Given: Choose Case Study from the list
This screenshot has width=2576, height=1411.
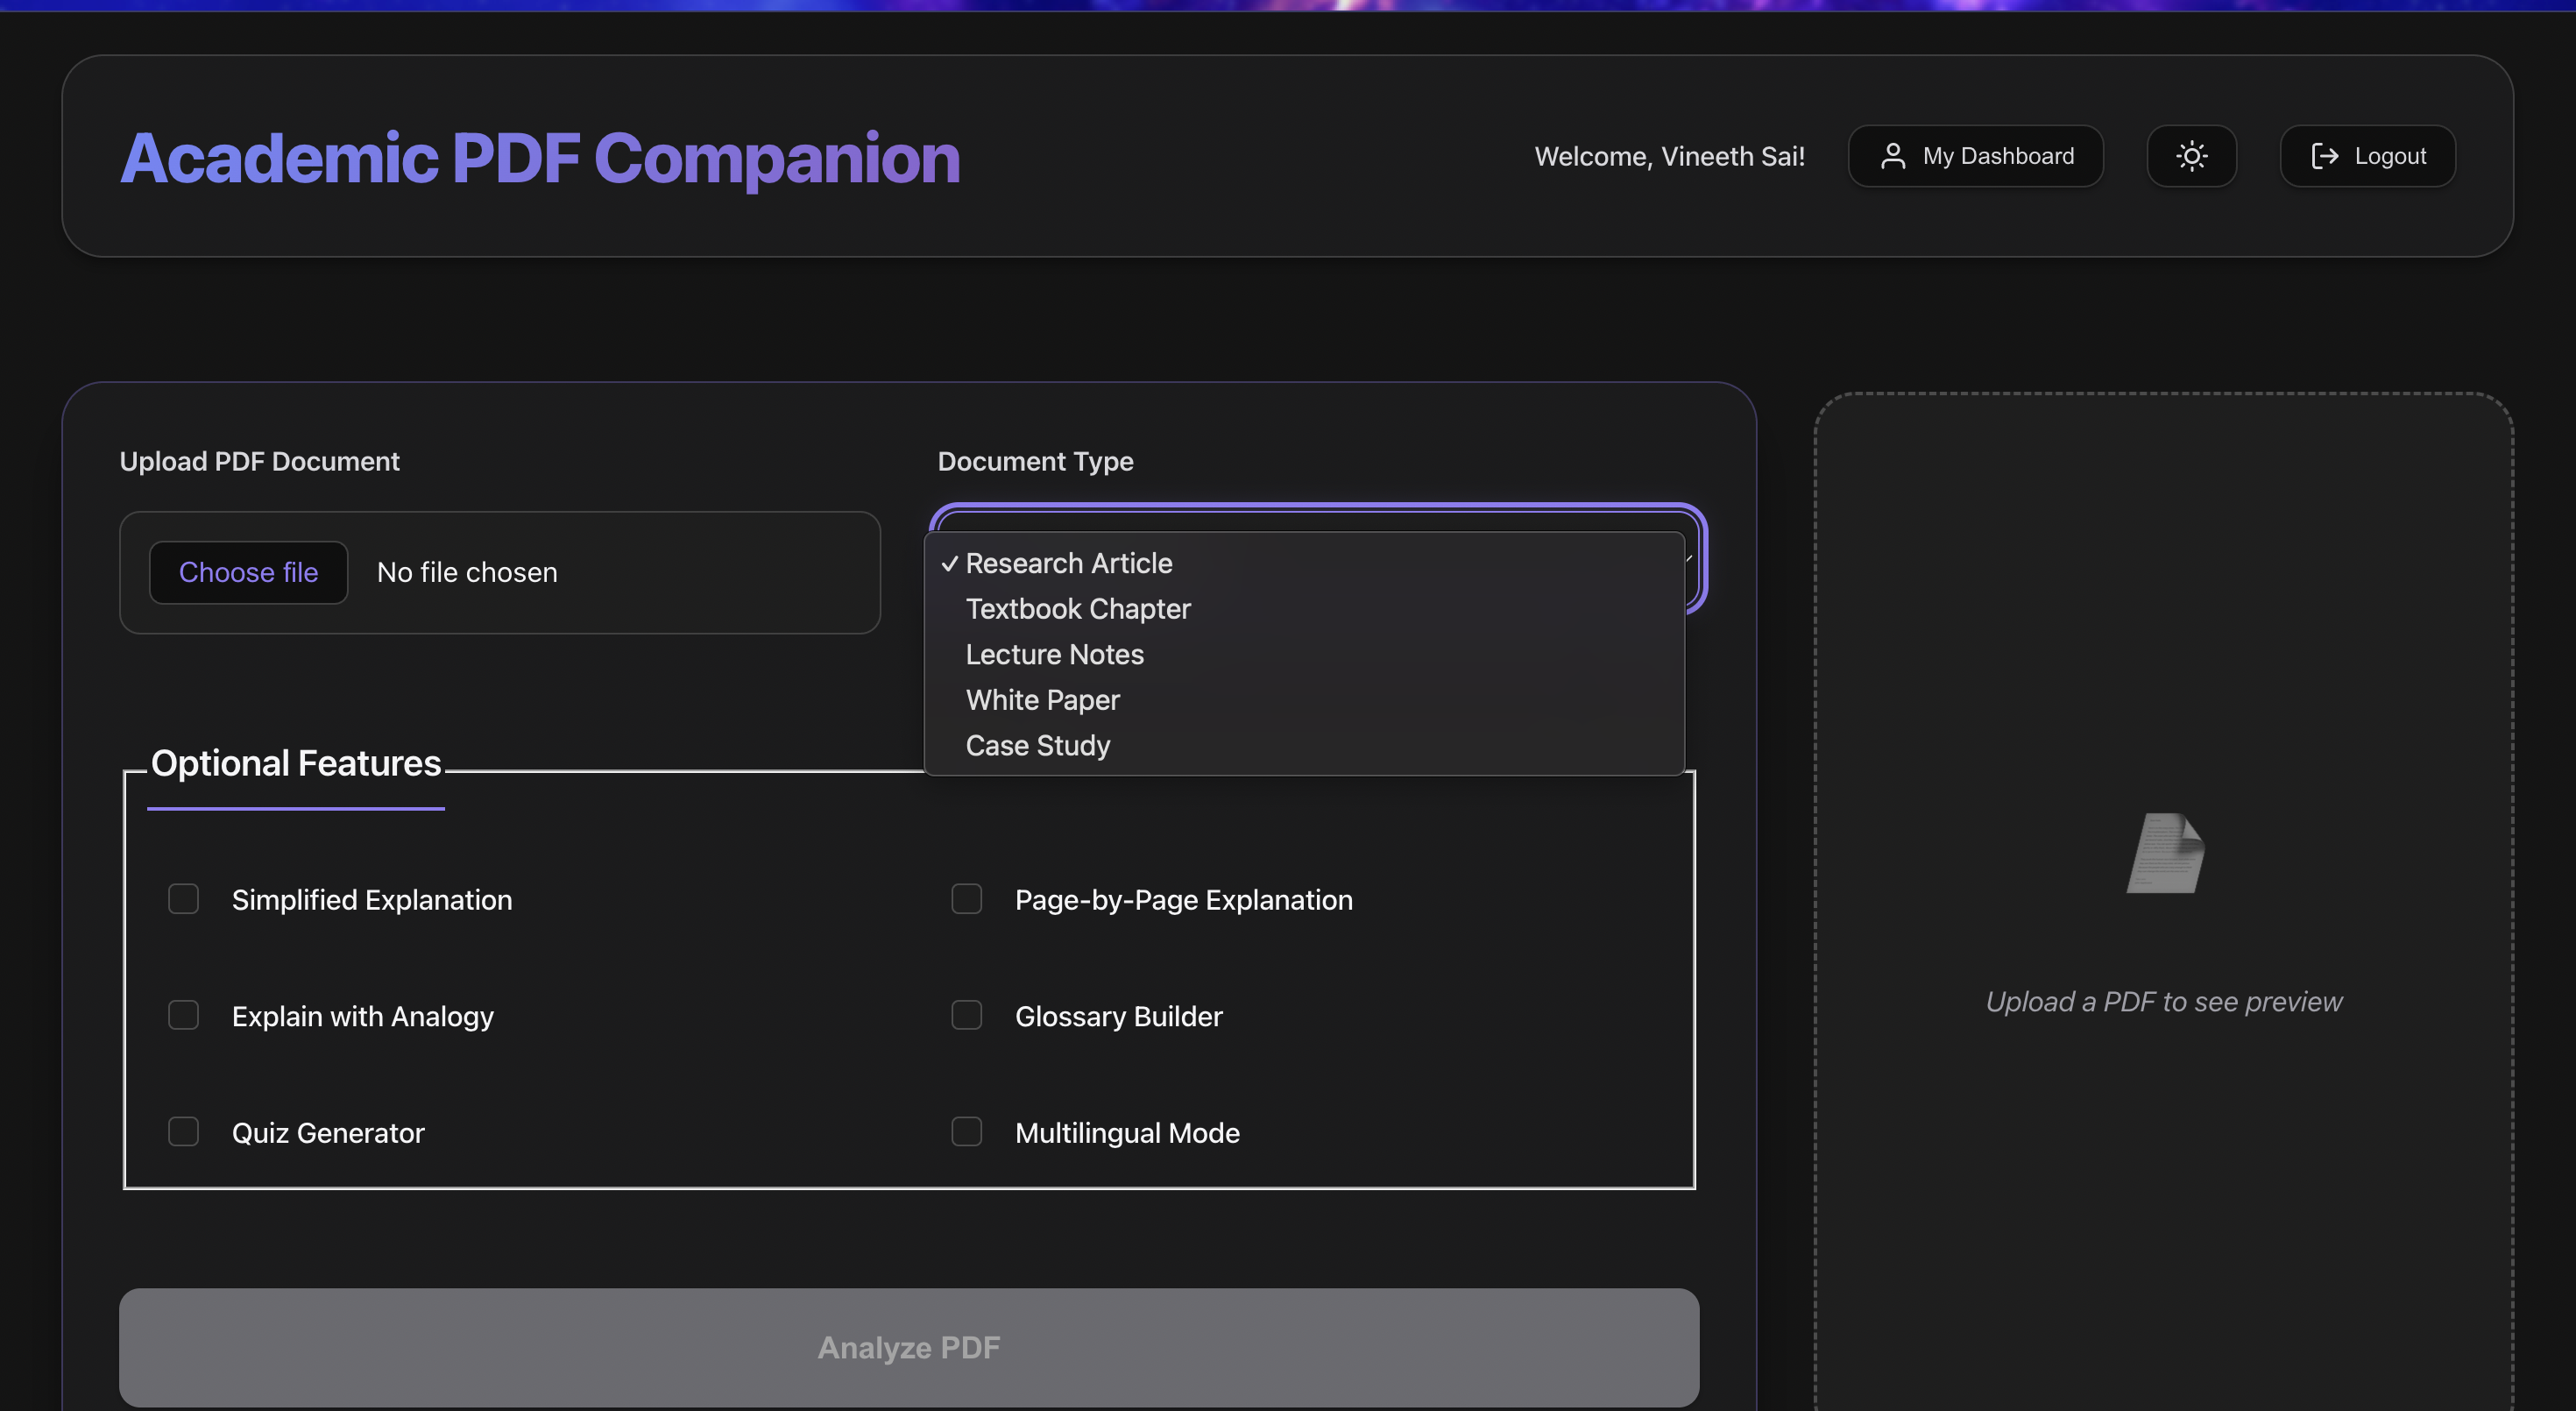Looking at the screenshot, I should tap(1037, 745).
